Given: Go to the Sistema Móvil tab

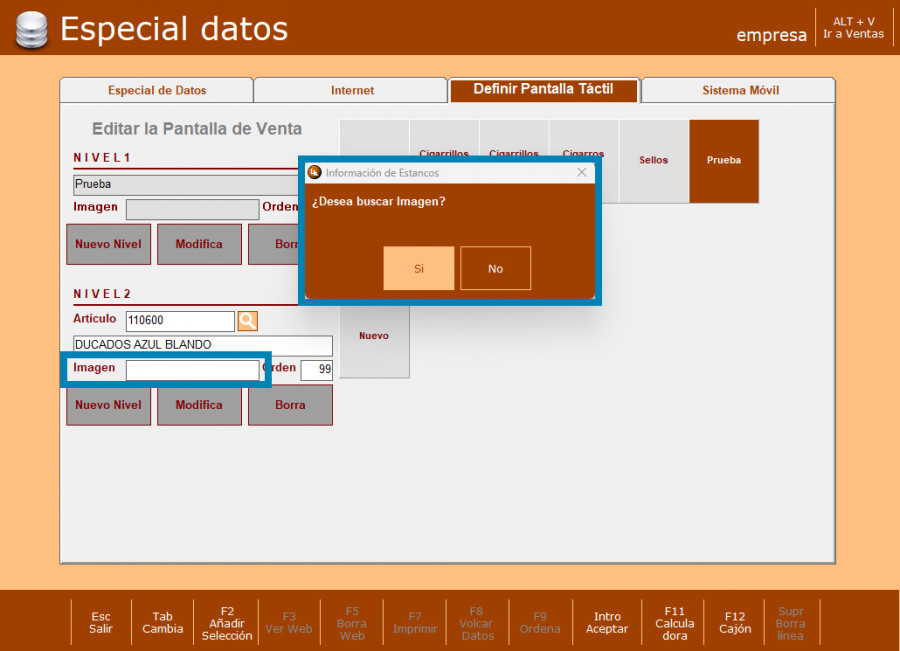Looking at the screenshot, I should point(740,90).
